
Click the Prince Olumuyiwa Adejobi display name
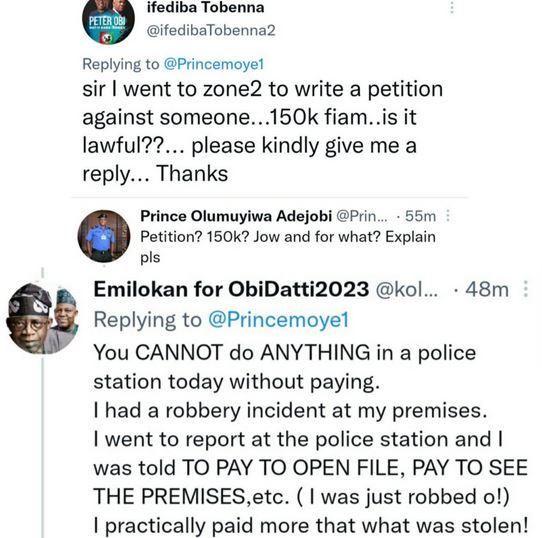point(236,216)
